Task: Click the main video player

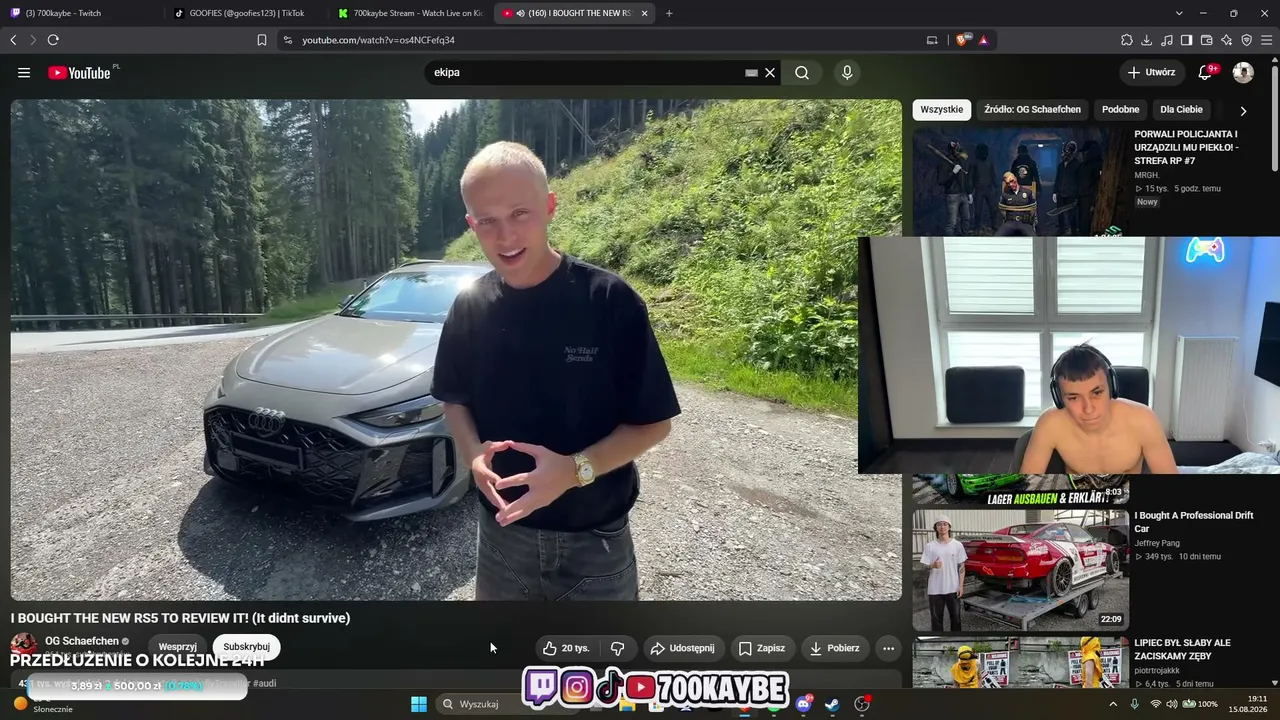Action: point(456,350)
